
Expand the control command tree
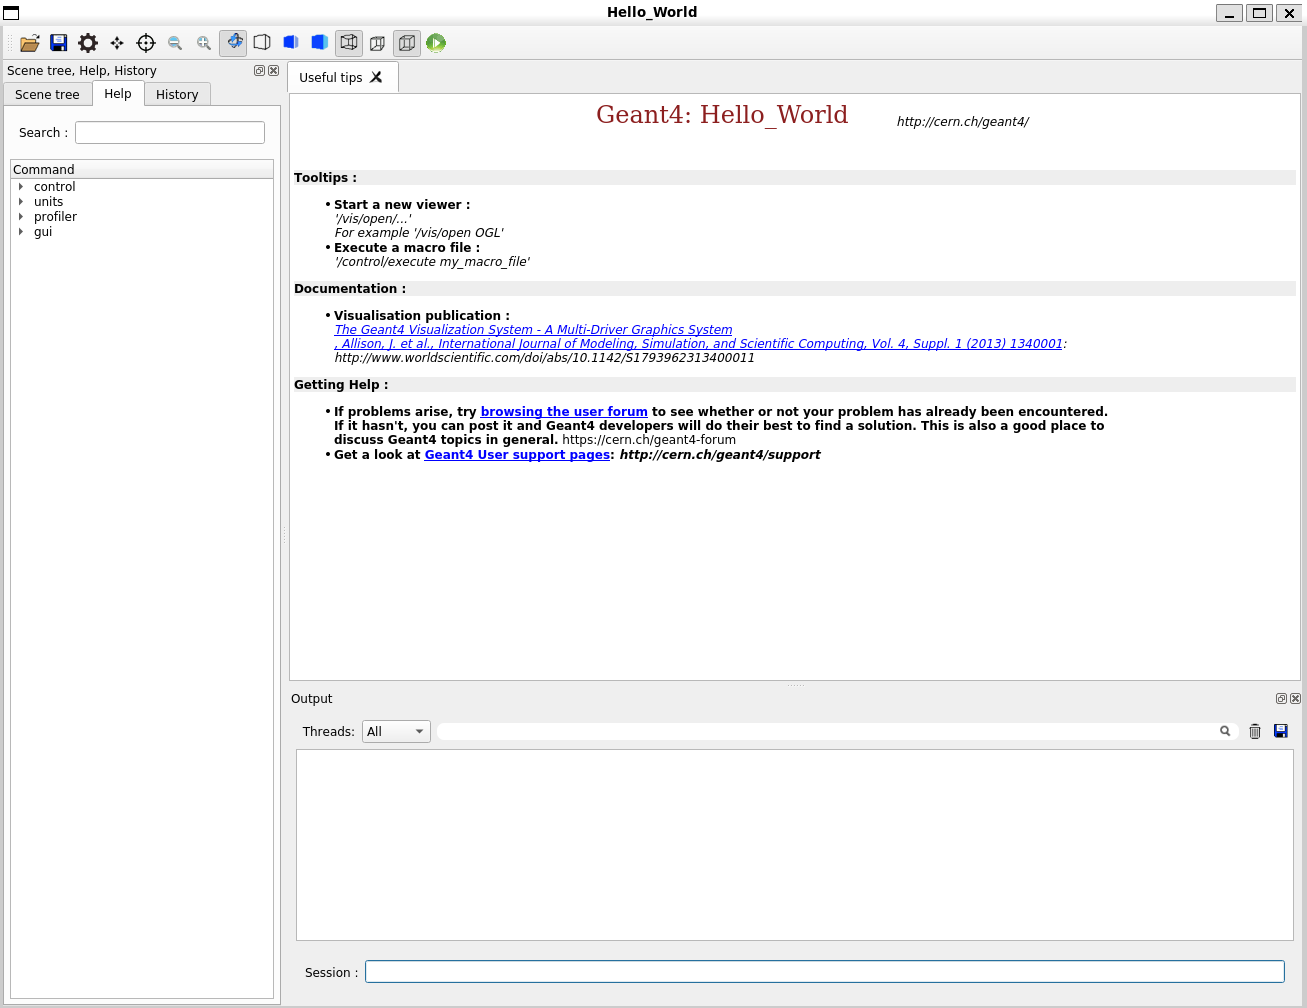[21, 186]
